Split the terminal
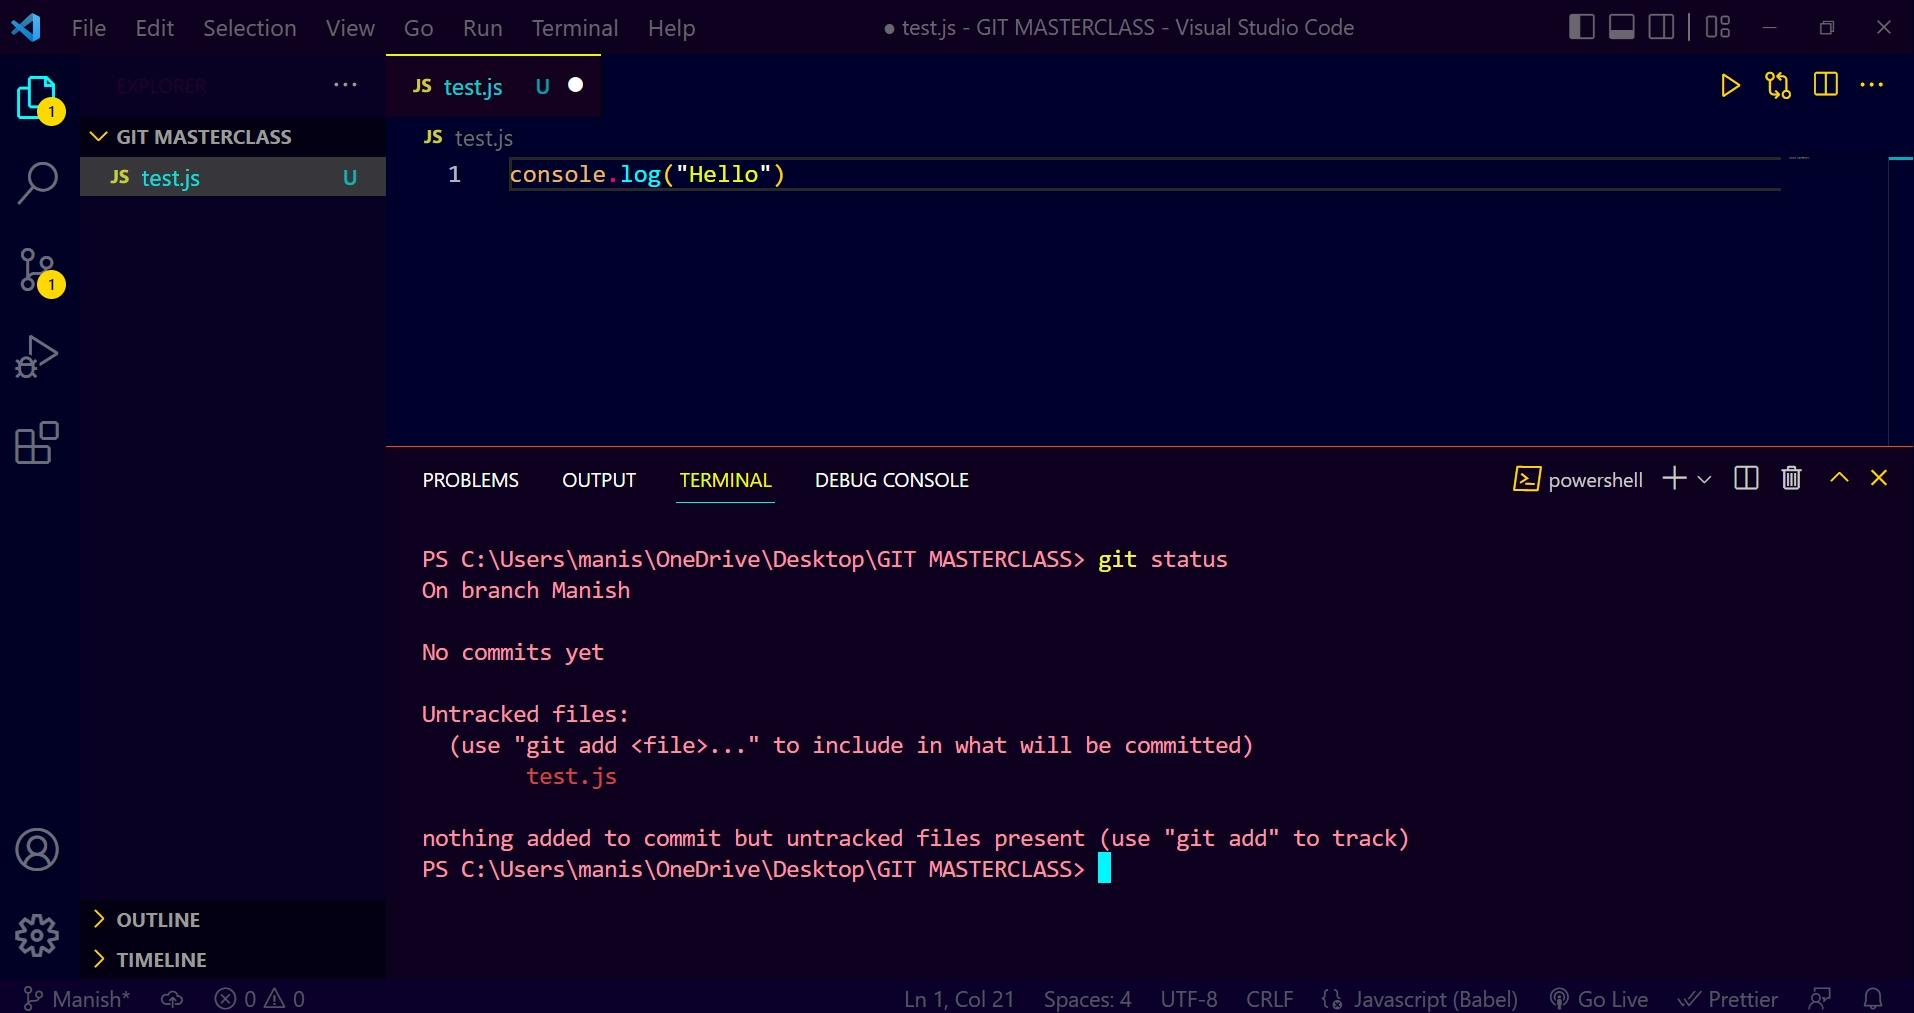Viewport: 1914px width, 1013px height. (1746, 478)
